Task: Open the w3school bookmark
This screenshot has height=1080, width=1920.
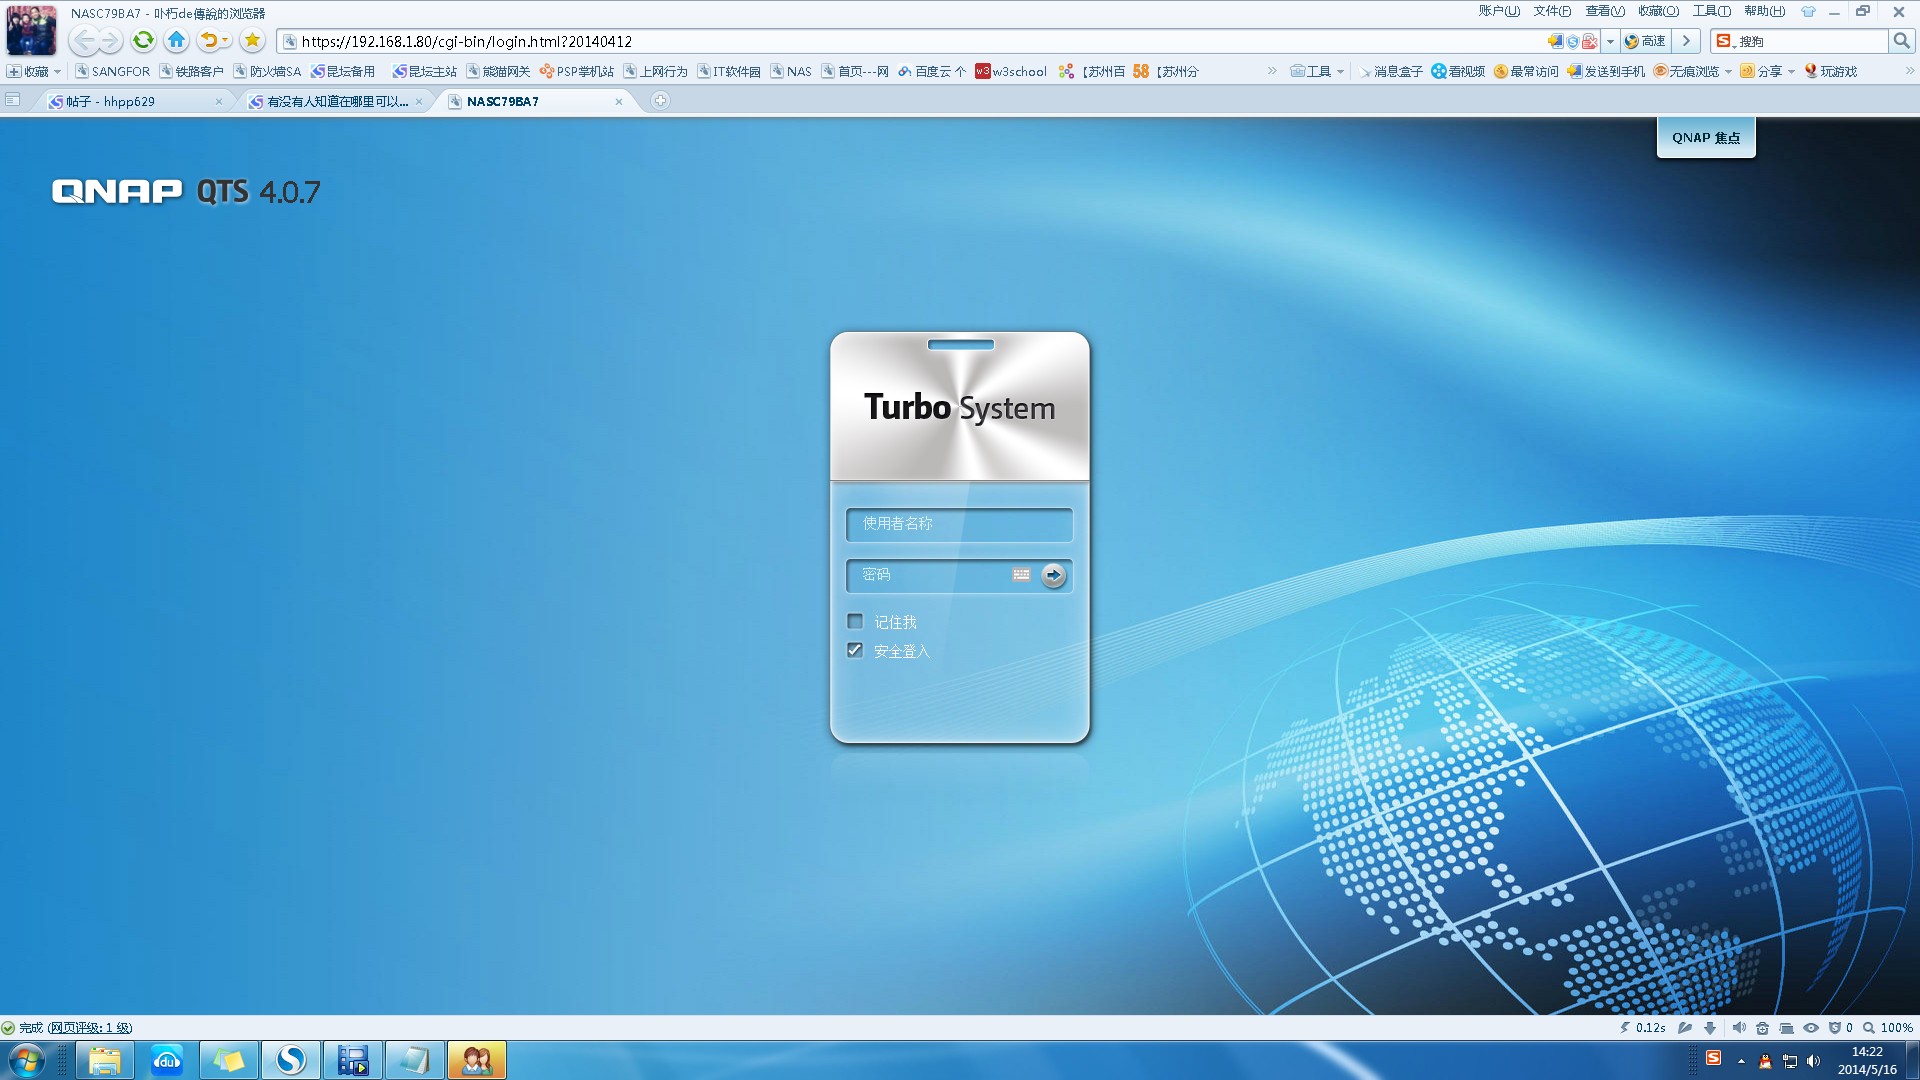Action: 1011,72
